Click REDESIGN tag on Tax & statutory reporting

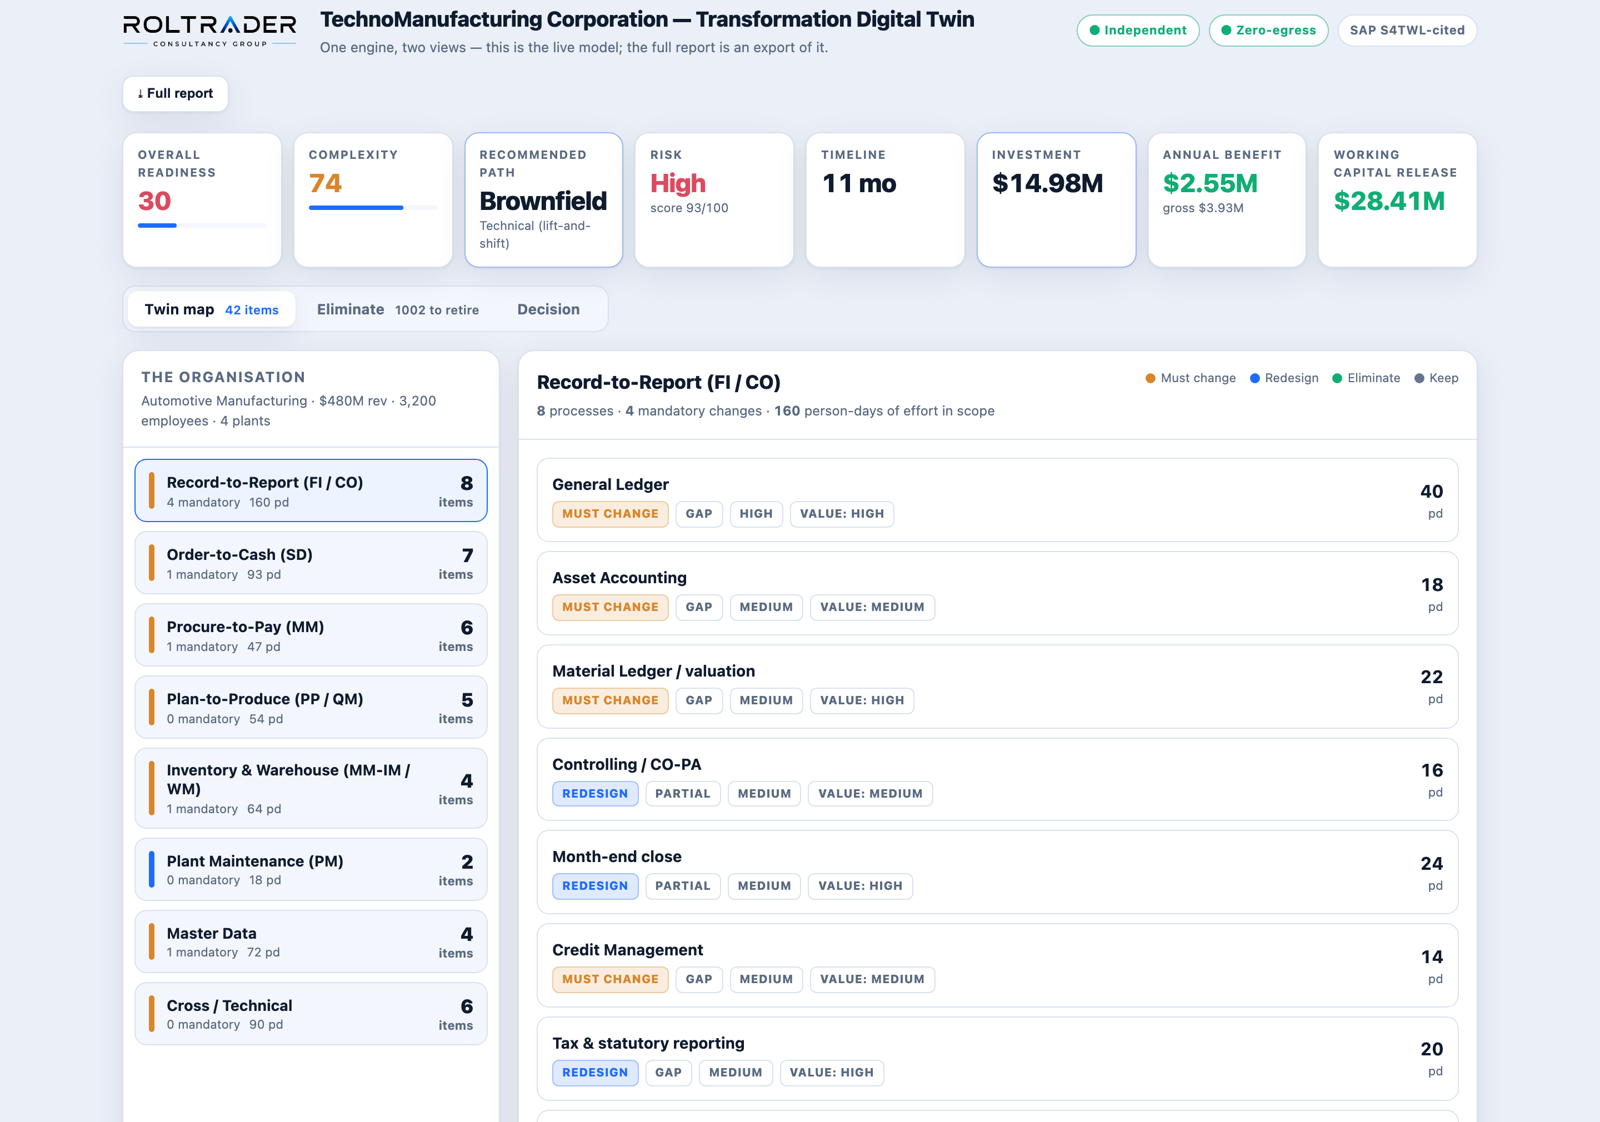pos(595,1072)
